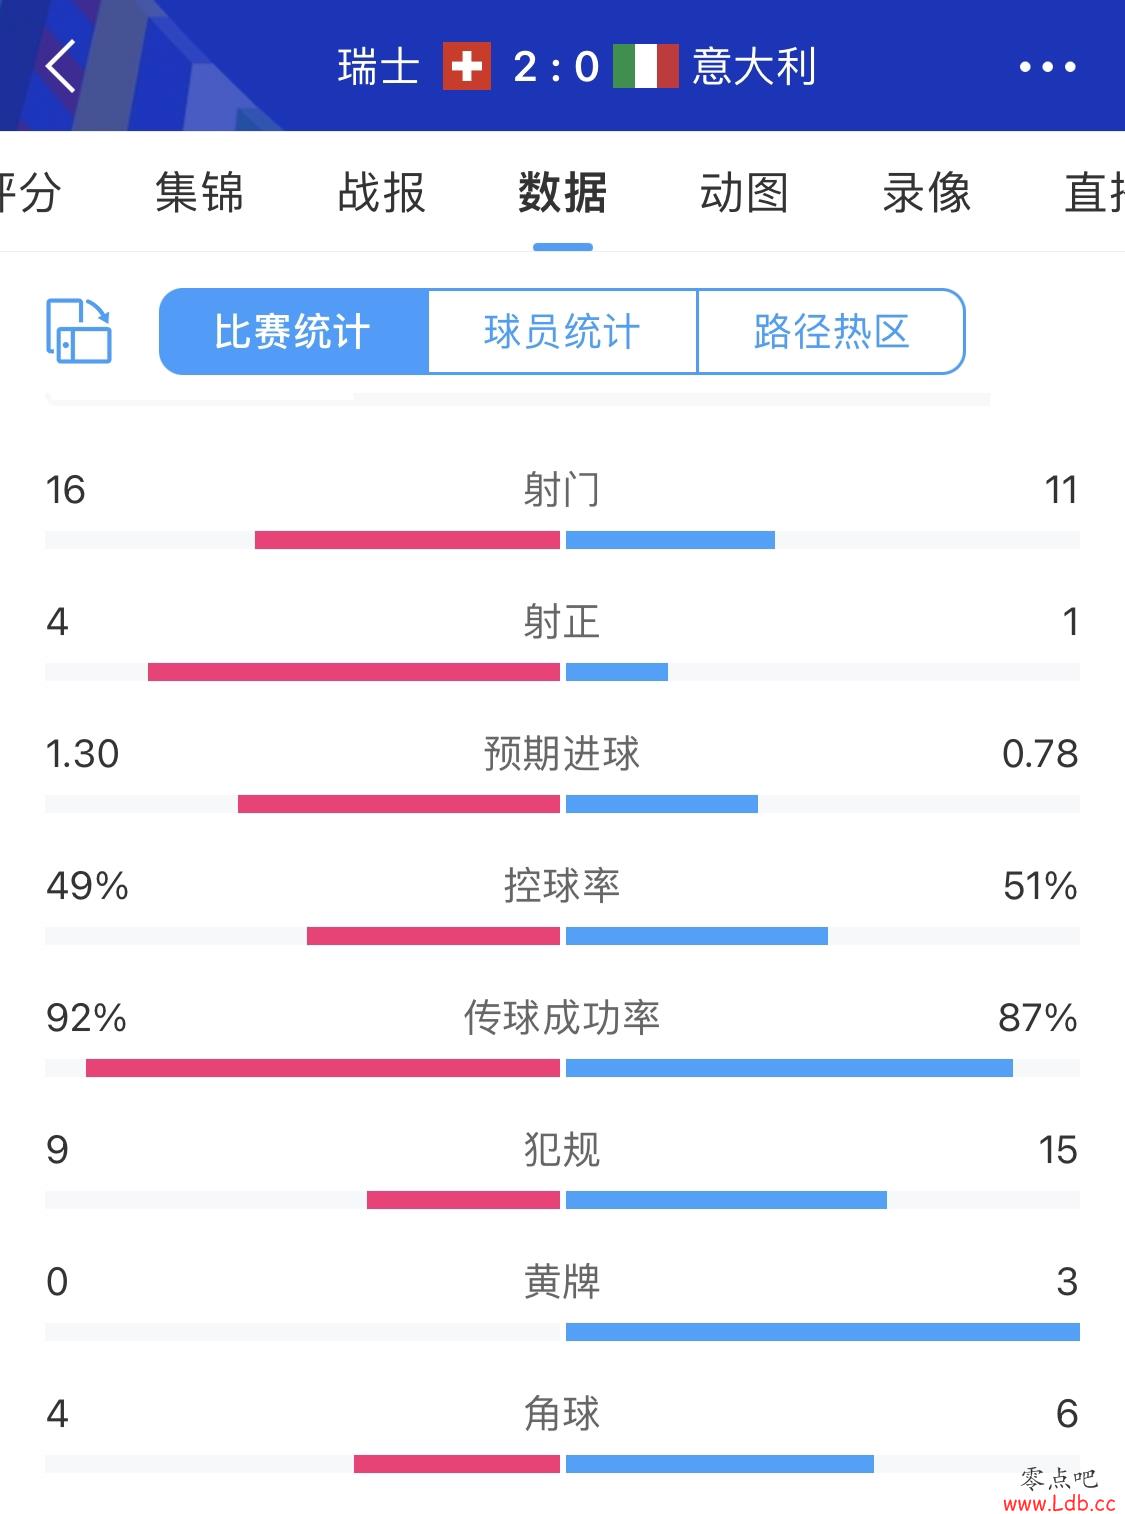1125x1514 pixels.
Task: Select the 数据 tab
Action: click(x=562, y=192)
